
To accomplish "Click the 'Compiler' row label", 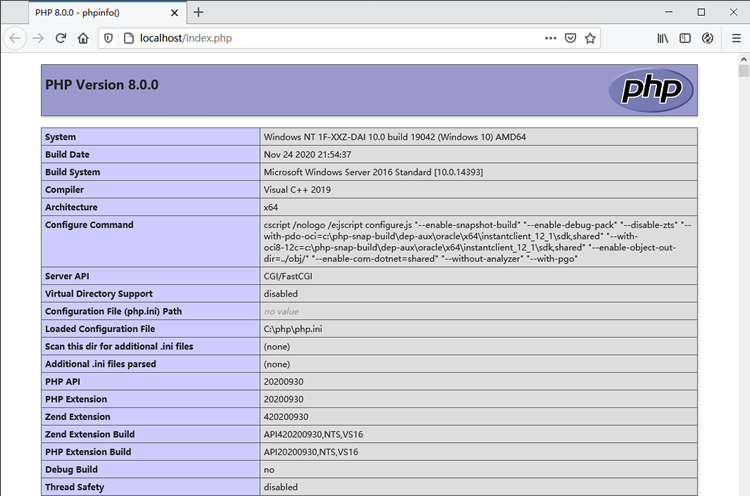I will (x=65, y=190).
